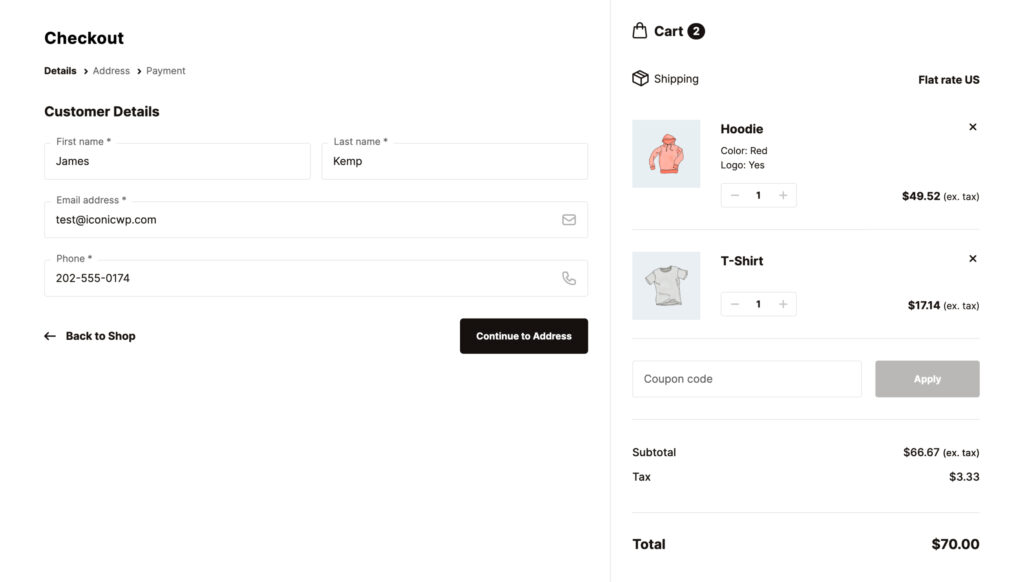Select the First name input containing James

pyautogui.click(x=176, y=161)
